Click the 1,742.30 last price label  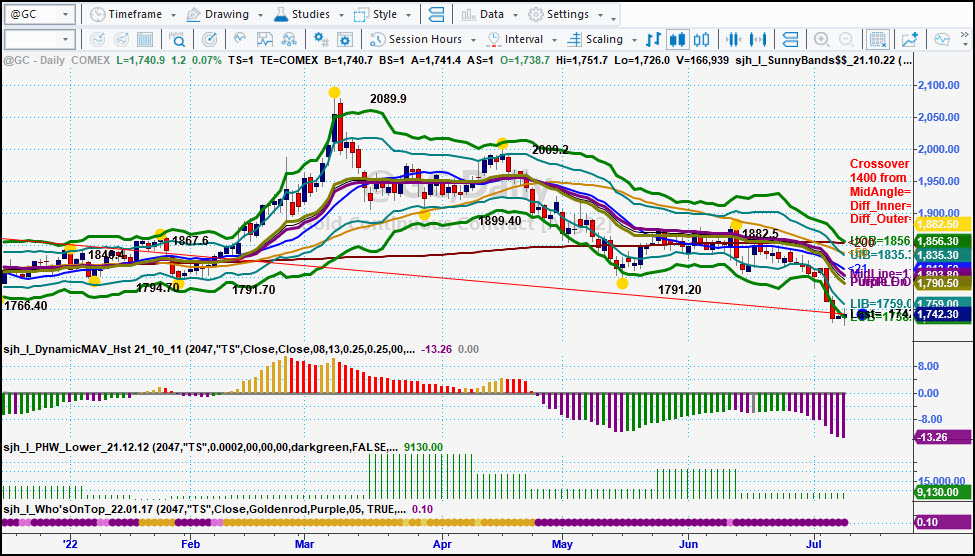[x=943, y=315]
